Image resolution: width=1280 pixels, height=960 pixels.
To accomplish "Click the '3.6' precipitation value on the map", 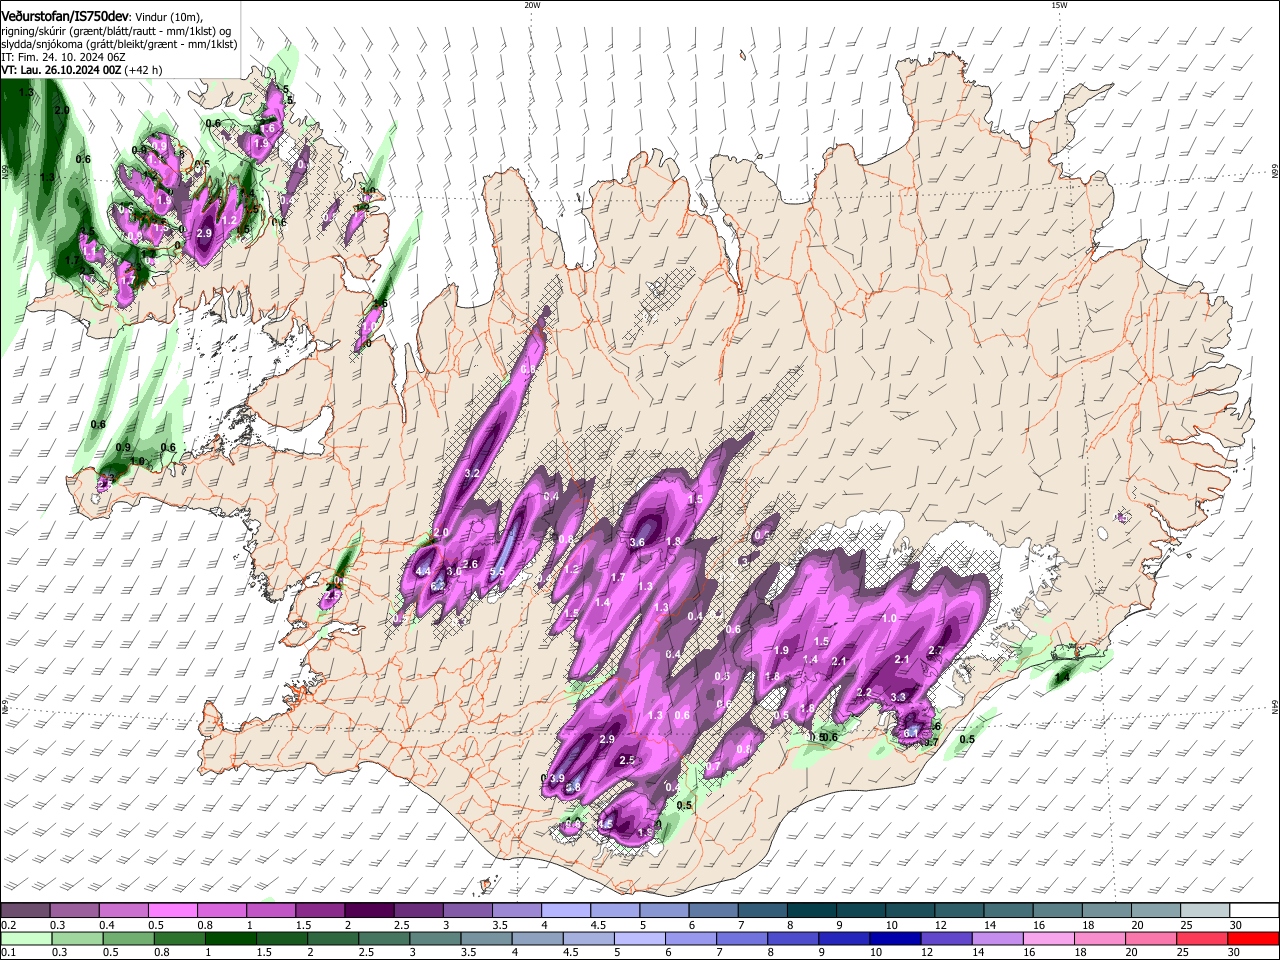I will (637, 541).
